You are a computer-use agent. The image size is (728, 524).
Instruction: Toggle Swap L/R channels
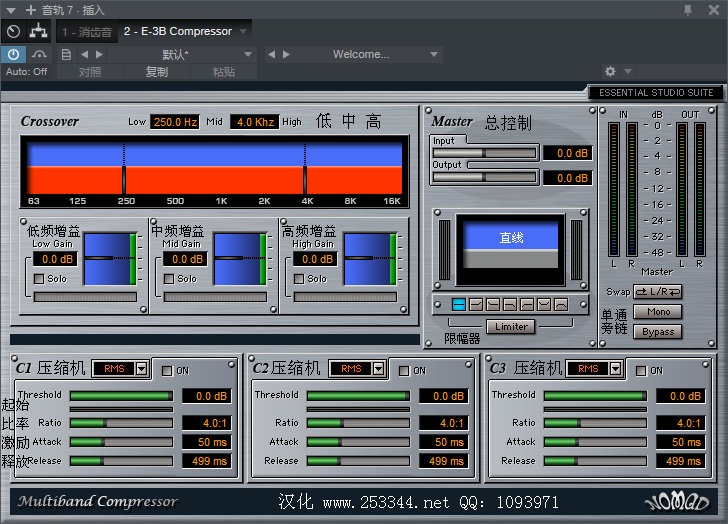pyautogui.click(x=658, y=291)
